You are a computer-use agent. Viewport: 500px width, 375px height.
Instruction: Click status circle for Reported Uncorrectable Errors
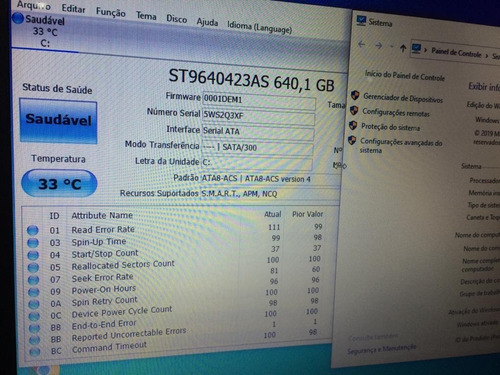pyautogui.click(x=34, y=340)
